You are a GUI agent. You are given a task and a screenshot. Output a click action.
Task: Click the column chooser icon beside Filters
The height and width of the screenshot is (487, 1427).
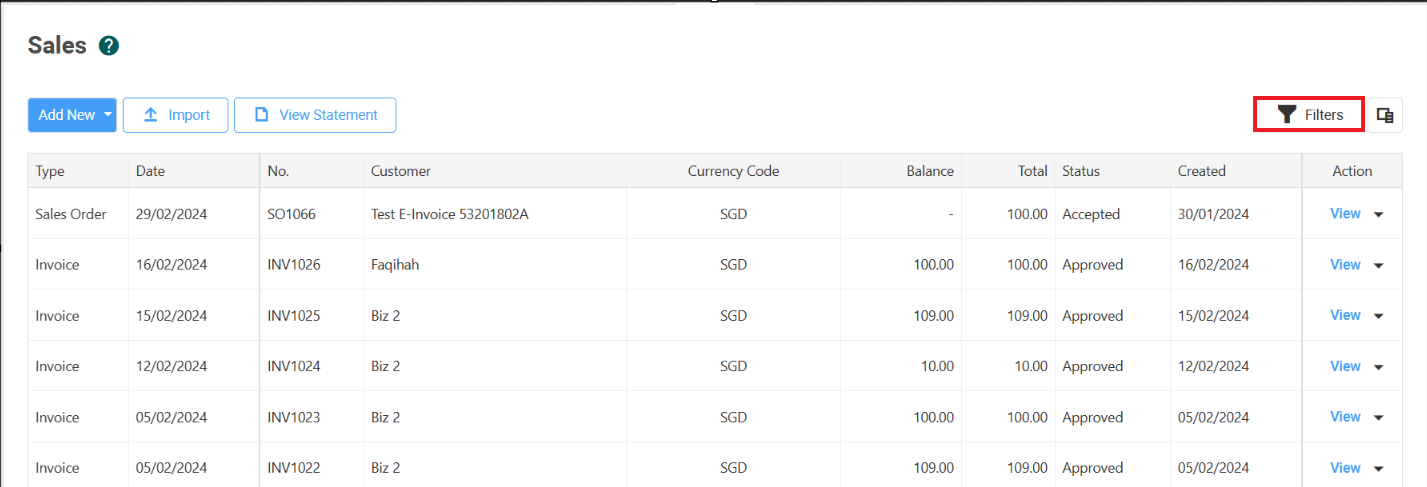point(1385,115)
